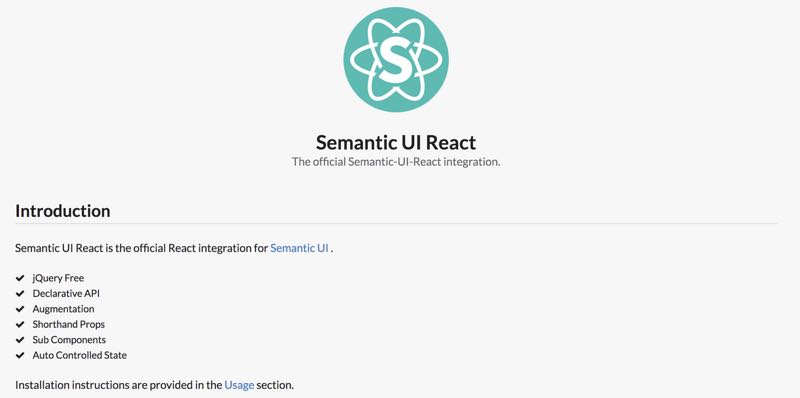Click the Installation instructions sentence
This screenshot has width=800, height=398.
coord(155,385)
